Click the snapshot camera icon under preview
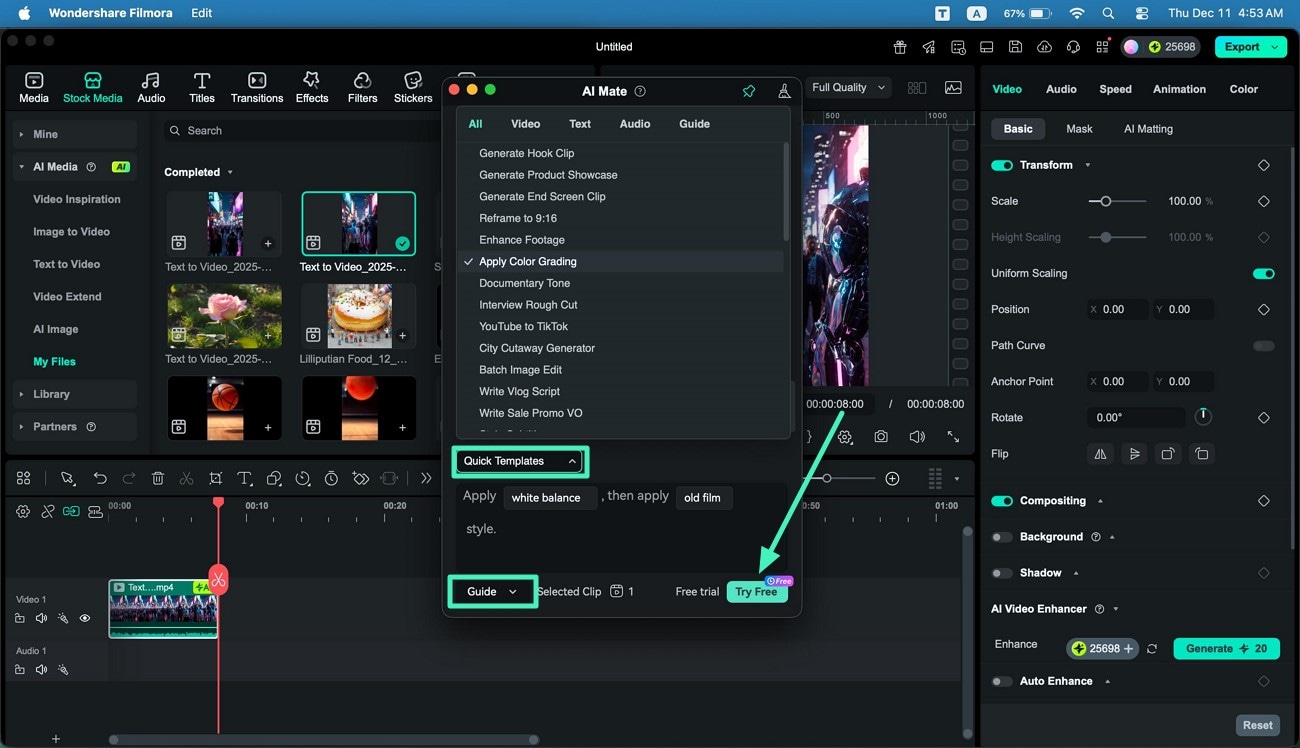Image resolution: width=1300 pixels, height=748 pixels. click(x=880, y=437)
